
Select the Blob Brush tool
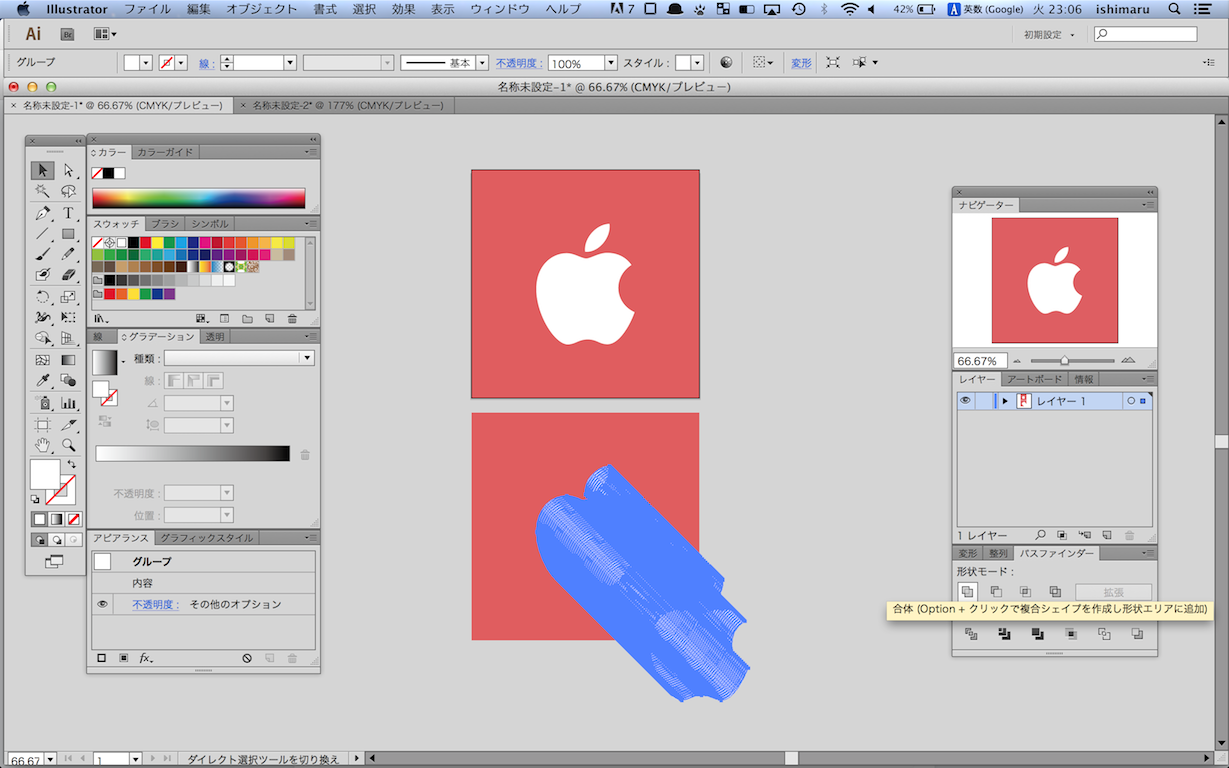click(x=43, y=274)
